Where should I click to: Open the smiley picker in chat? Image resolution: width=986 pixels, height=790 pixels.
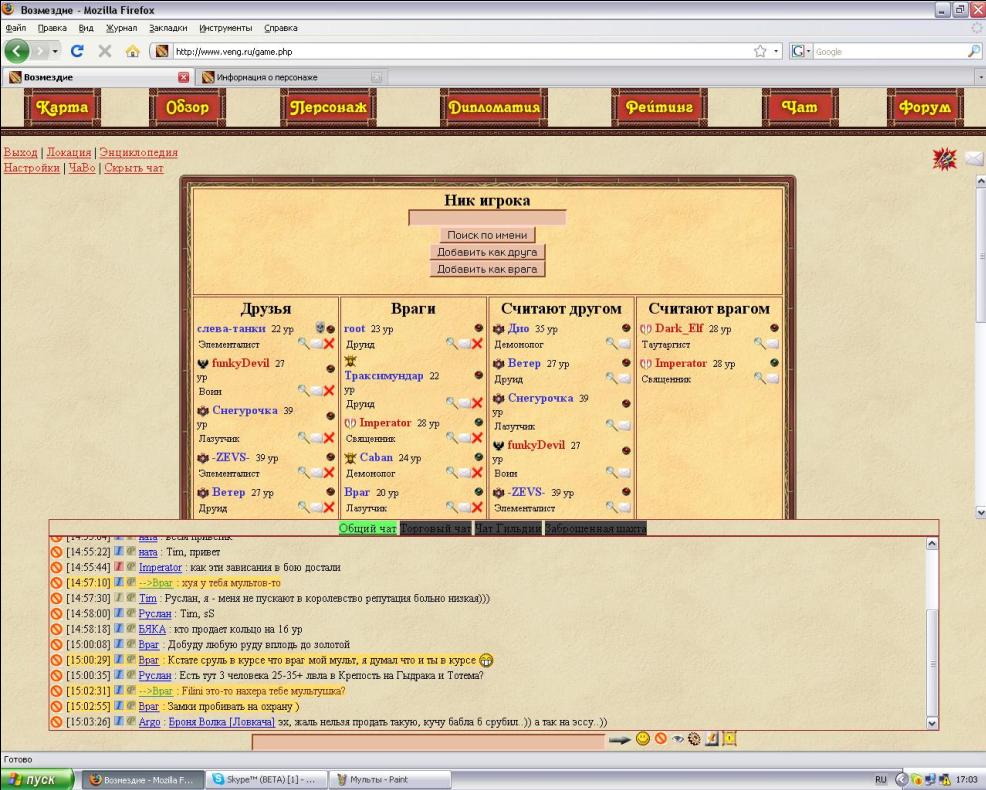click(643, 738)
